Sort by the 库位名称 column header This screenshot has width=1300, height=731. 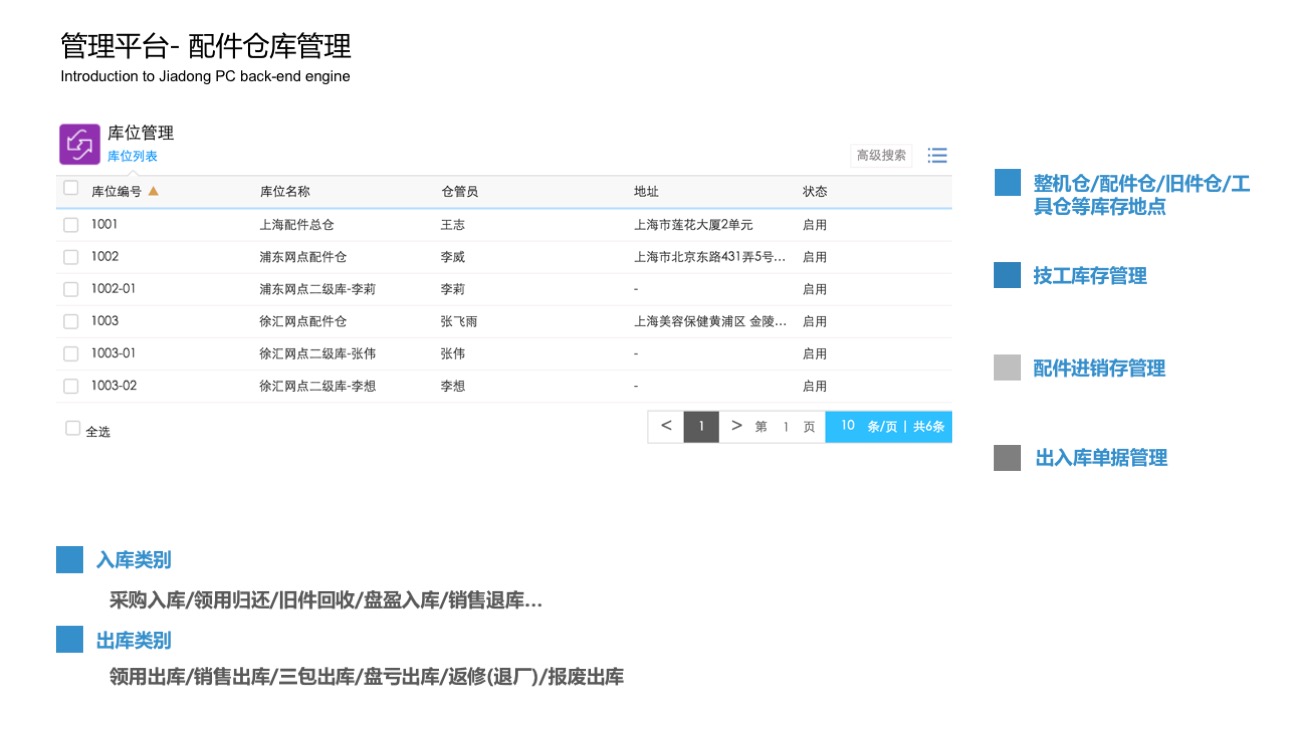[285, 192]
